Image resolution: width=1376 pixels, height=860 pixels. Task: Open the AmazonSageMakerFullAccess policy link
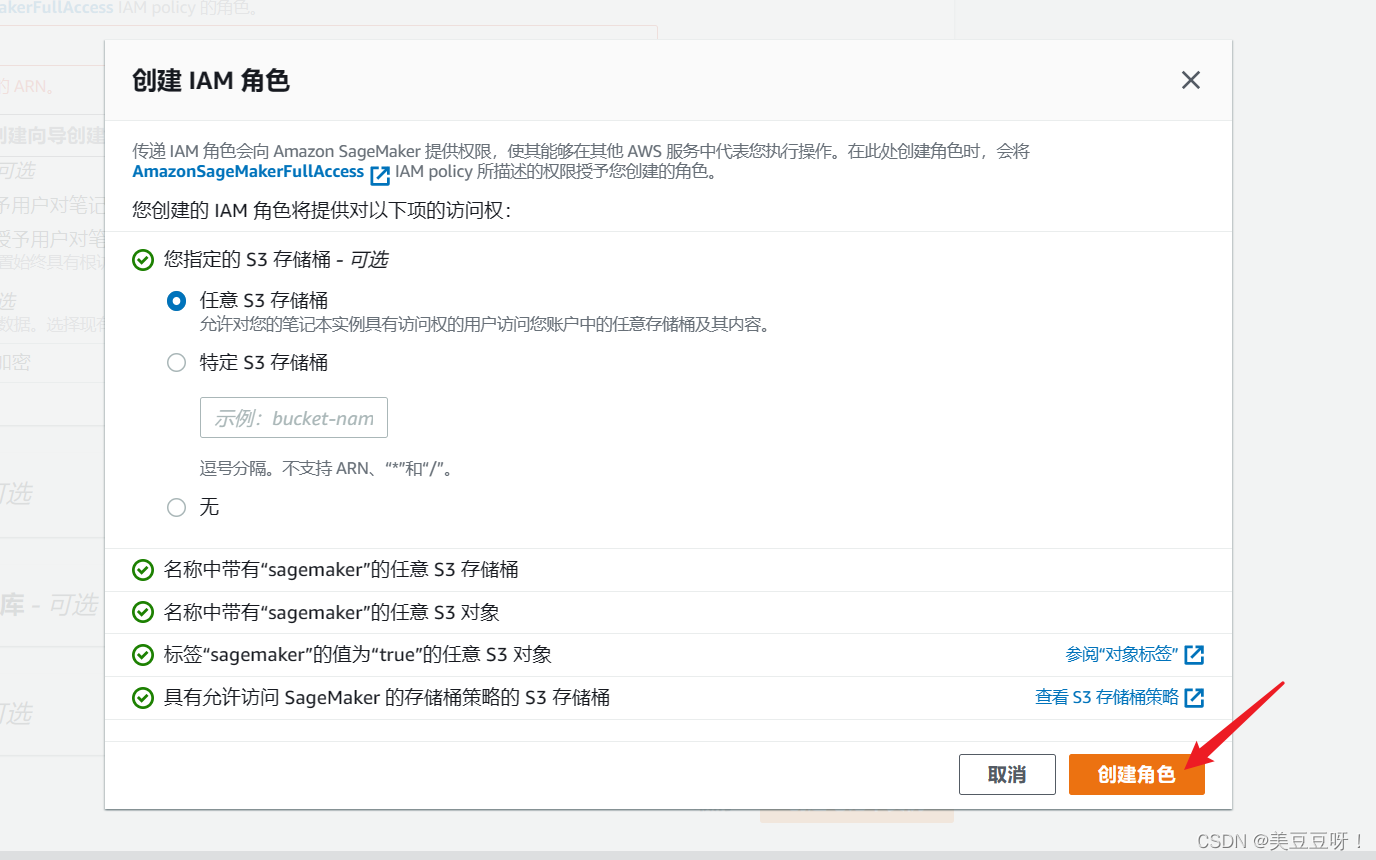tap(248, 172)
